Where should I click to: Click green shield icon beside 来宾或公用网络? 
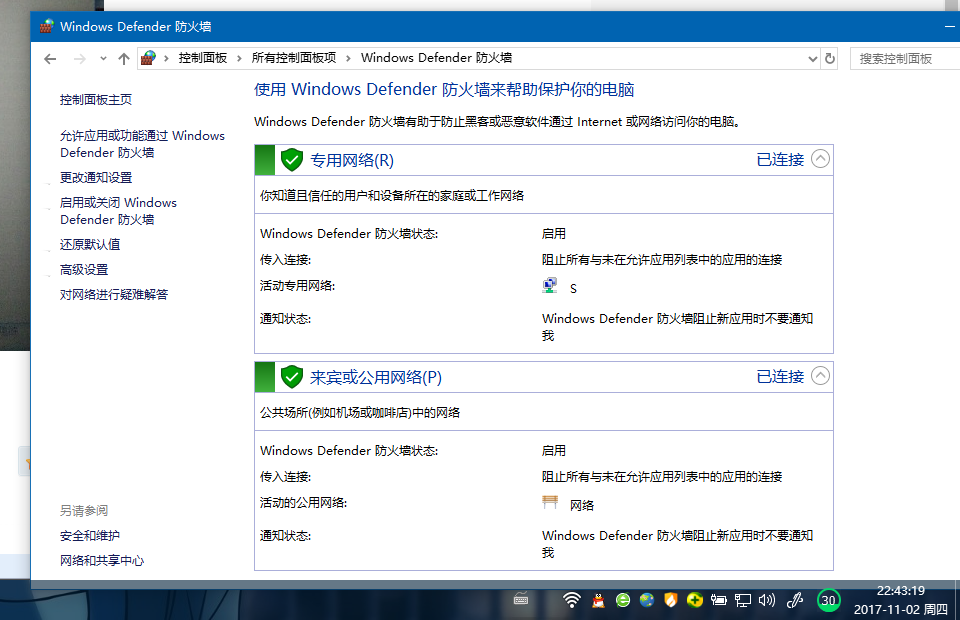(x=292, y=376)
